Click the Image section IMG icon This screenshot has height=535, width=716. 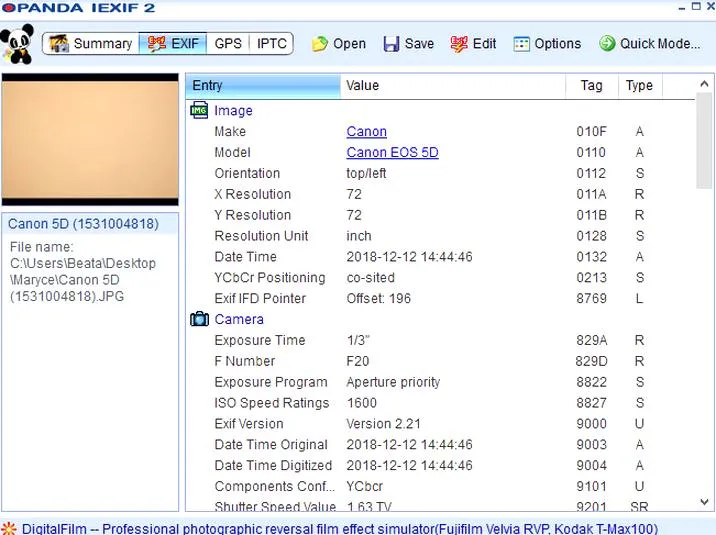pos(199,110)
